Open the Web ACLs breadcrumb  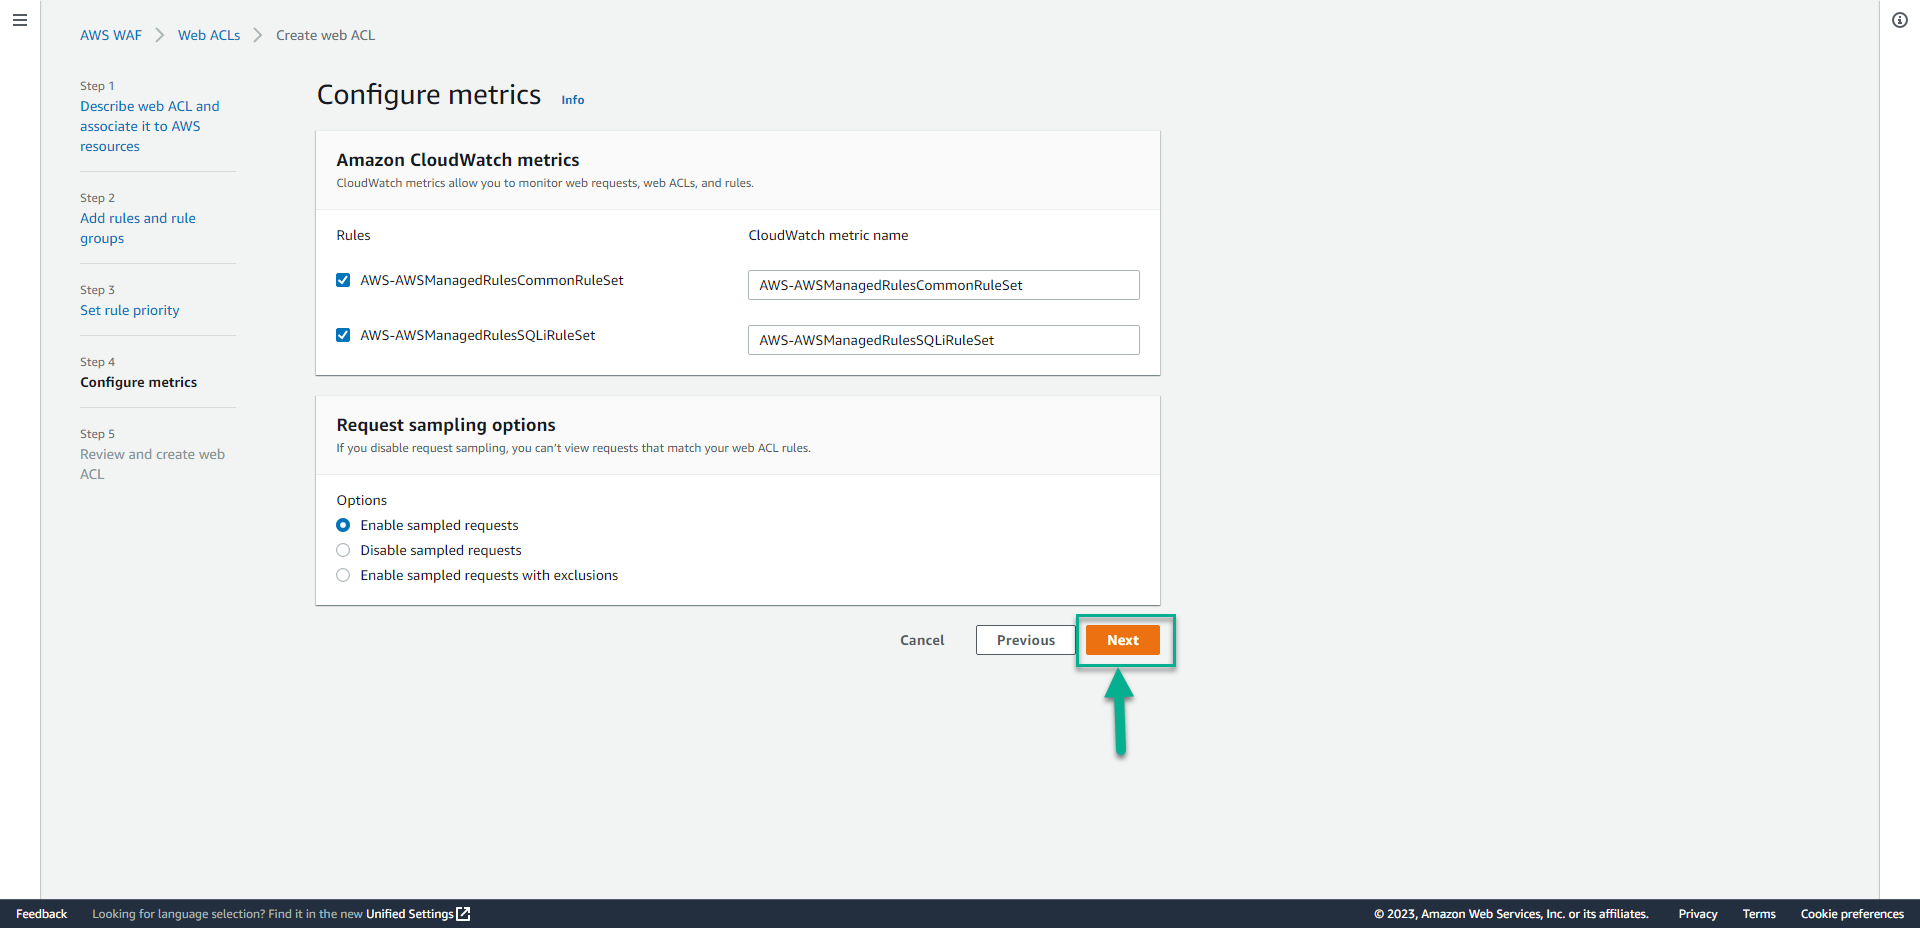208,34
